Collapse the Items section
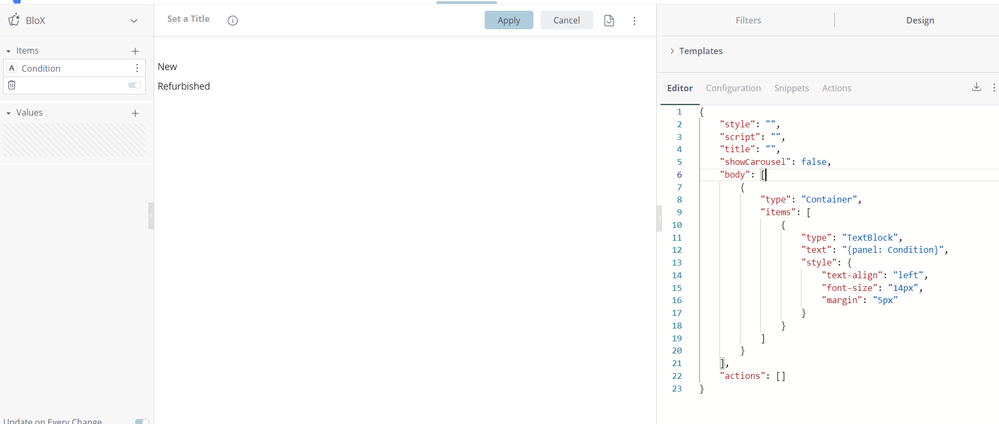Screen dimensions: 999x424 [9, 51]
